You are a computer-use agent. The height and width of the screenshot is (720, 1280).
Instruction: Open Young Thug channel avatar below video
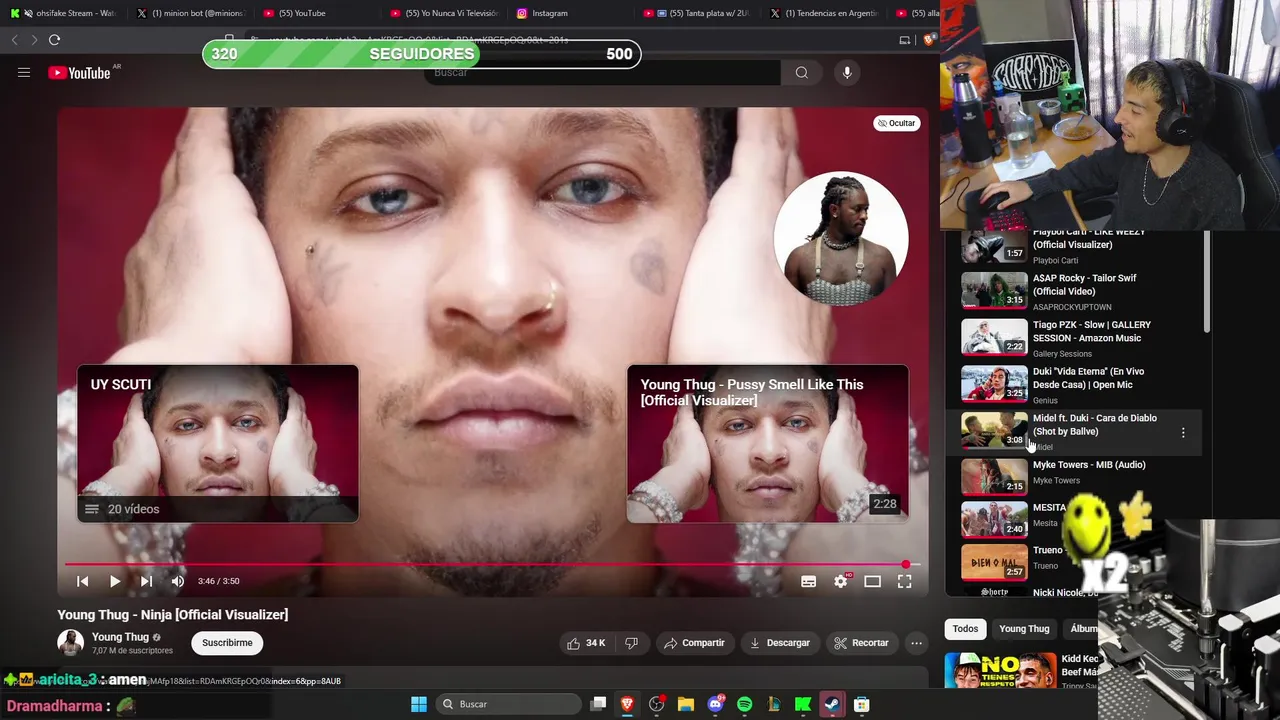point(70,643)
